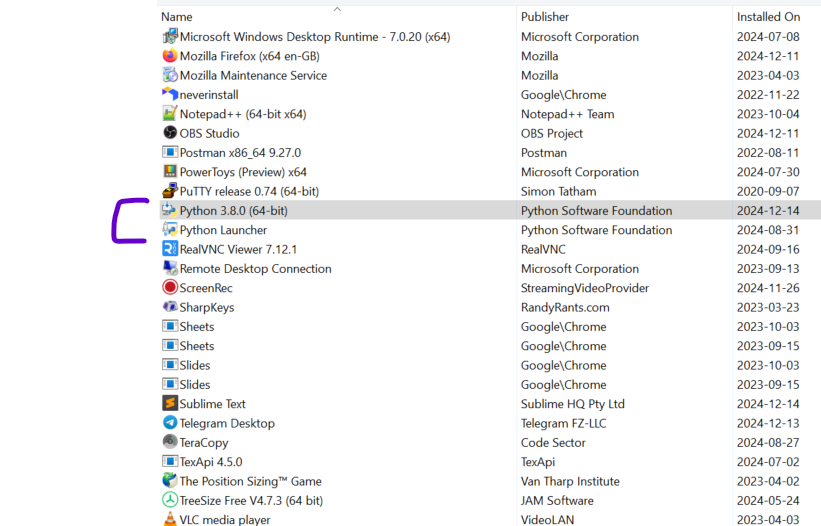Image resolution: width=821 pixels, height=526 pixels.
Task: Select the Python Launcher entry
Action: point(223,230)
